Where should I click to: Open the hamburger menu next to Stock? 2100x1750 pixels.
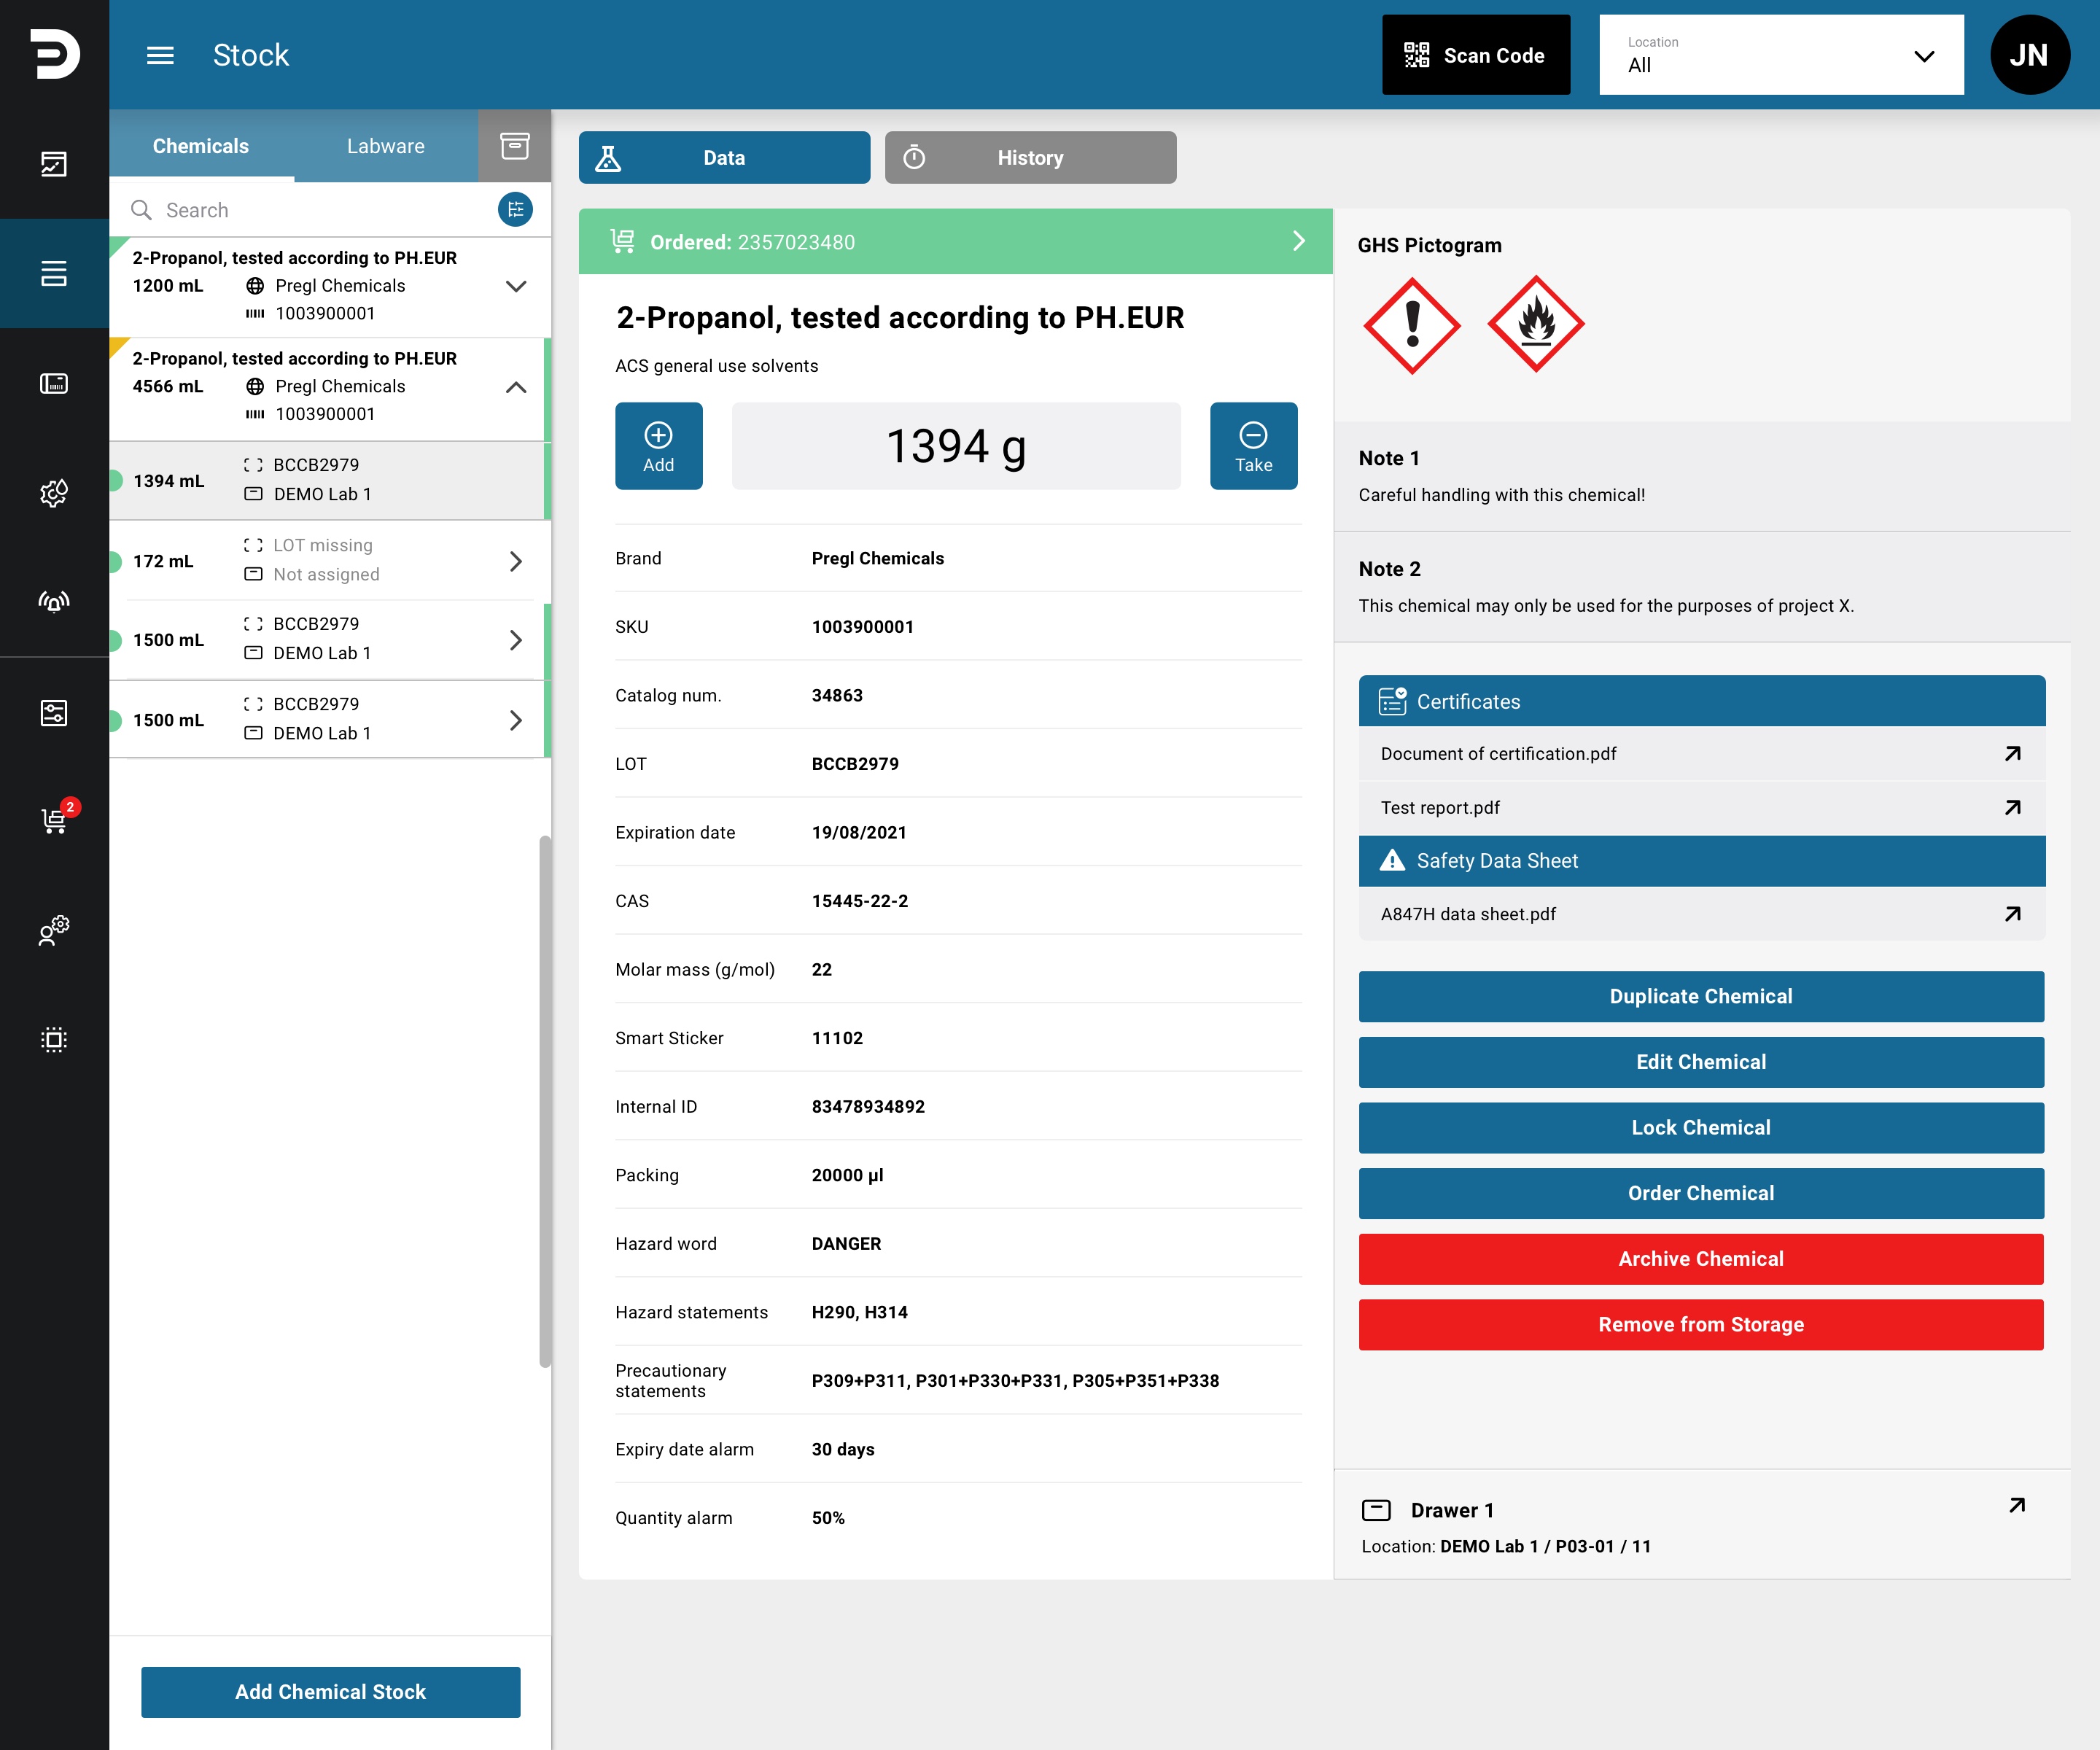click(x=160, y=55)
